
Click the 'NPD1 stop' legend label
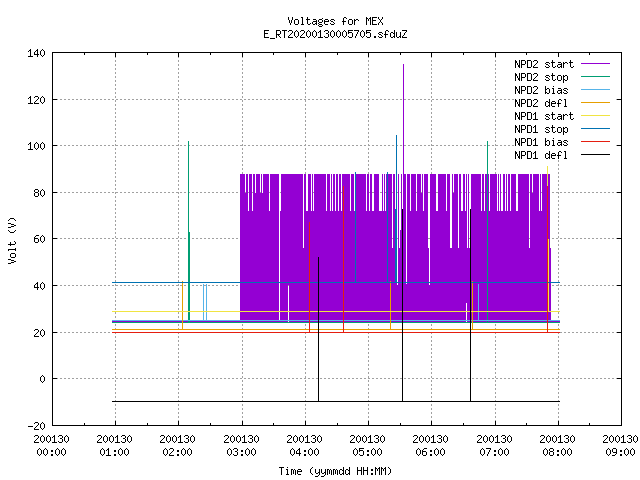(541, 129)
